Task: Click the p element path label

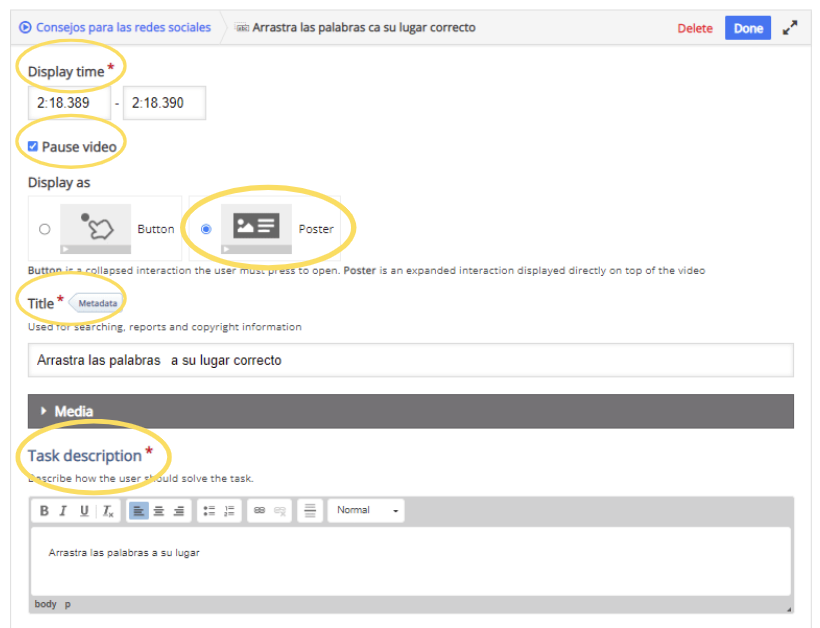Action: [x=67, y=604]
